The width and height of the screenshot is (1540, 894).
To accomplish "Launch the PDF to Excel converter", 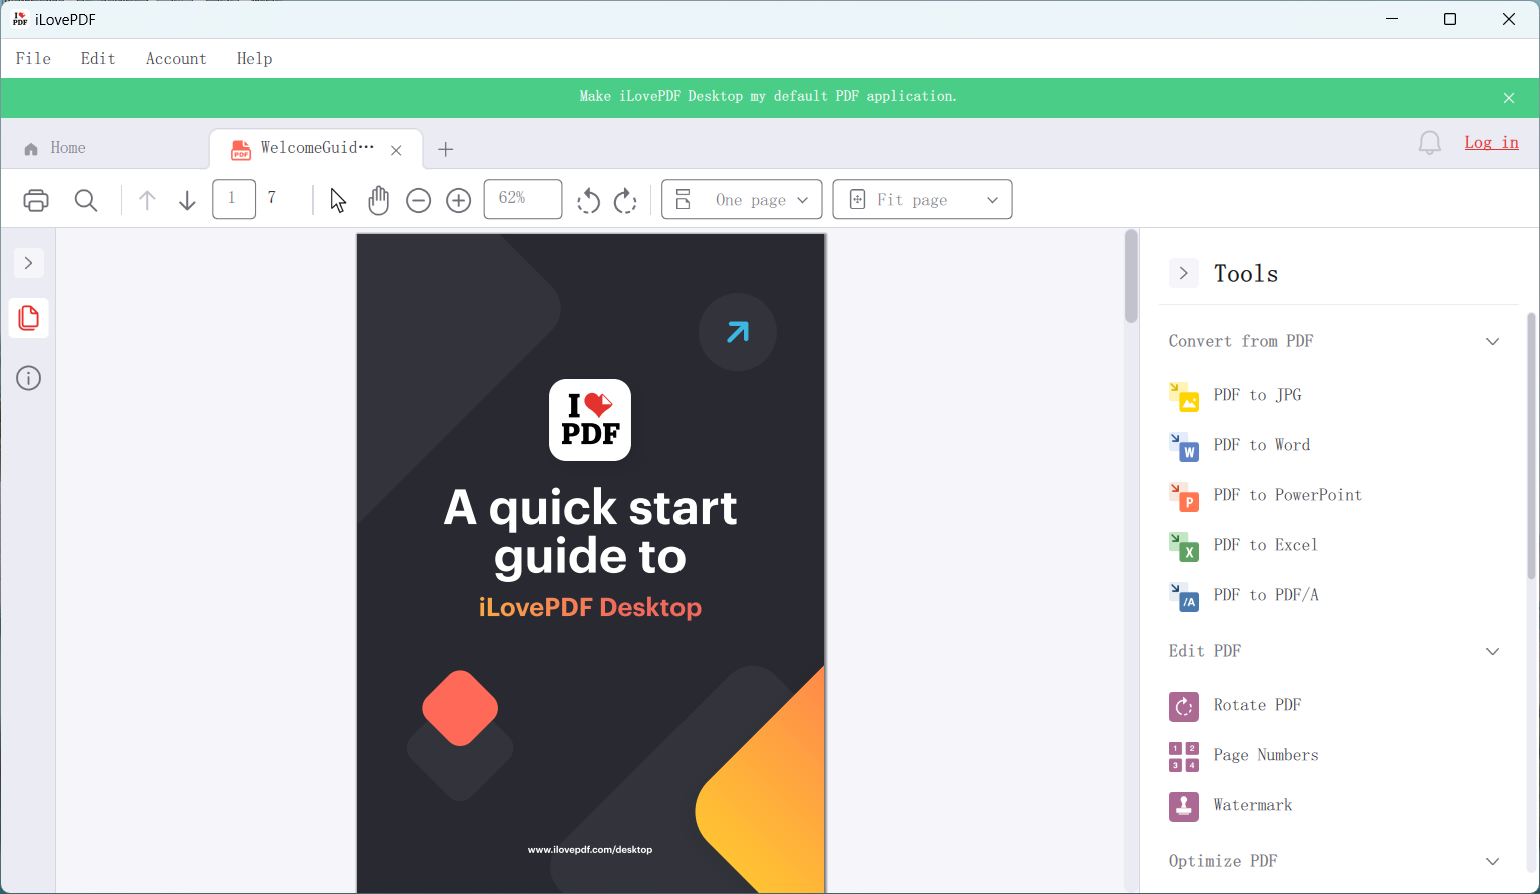I will [x=1265, y=544].
